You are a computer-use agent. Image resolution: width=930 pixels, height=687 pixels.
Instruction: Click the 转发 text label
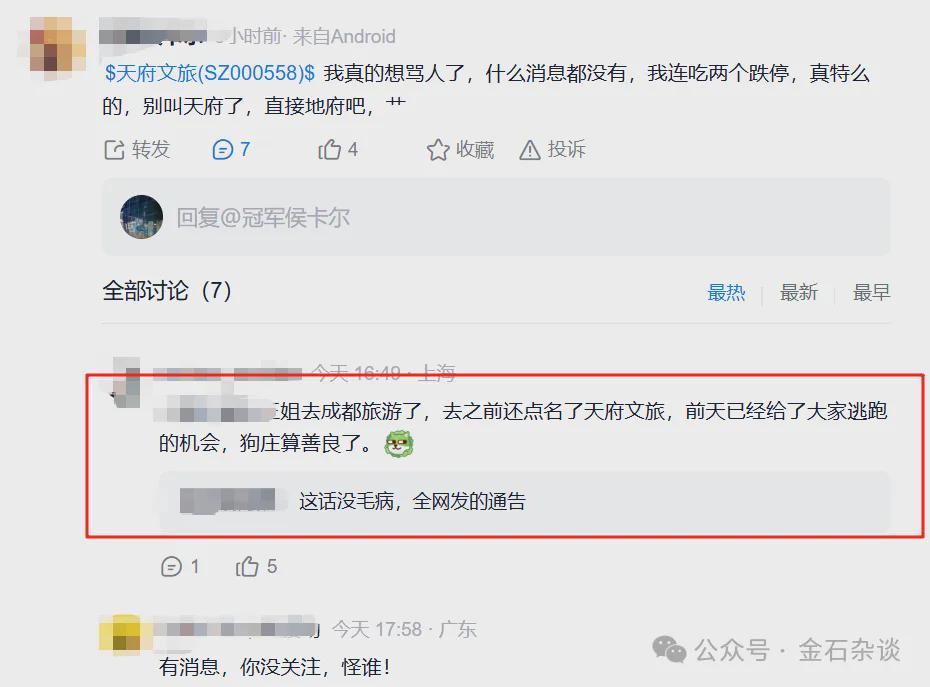tap(151, 150)
